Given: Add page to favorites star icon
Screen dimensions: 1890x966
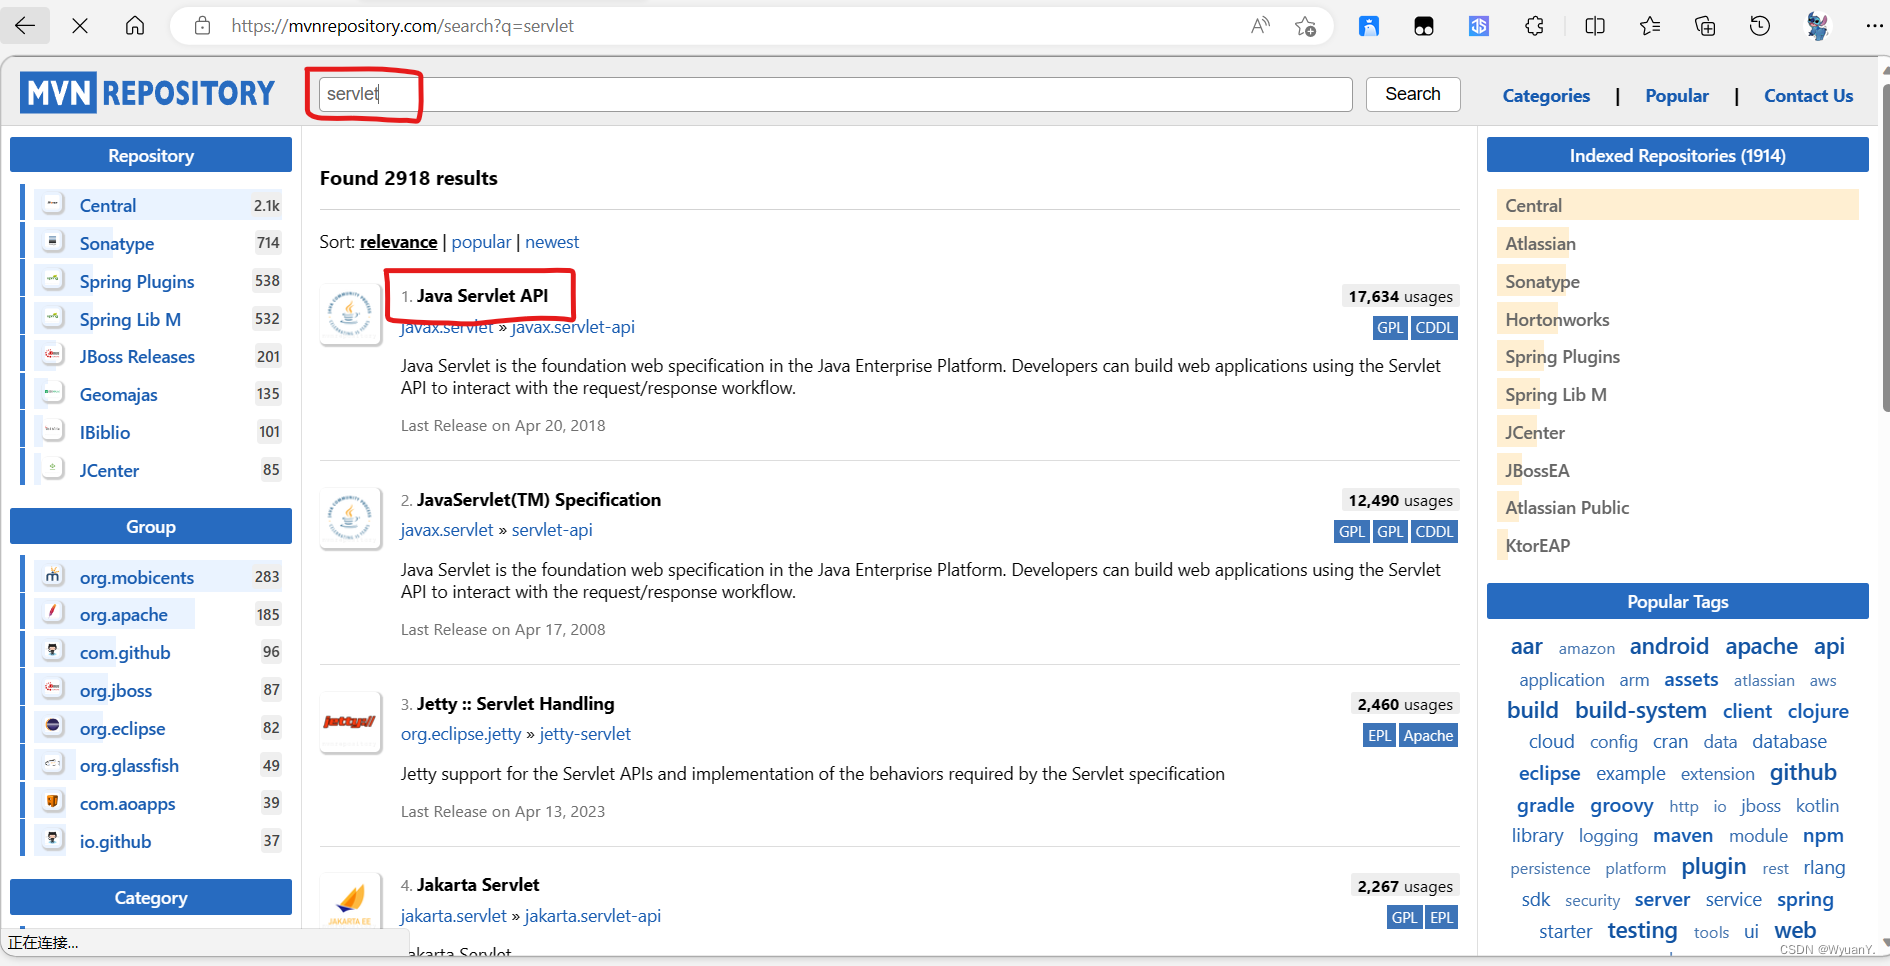Looking at the screenshot, I should point(1305,26).
